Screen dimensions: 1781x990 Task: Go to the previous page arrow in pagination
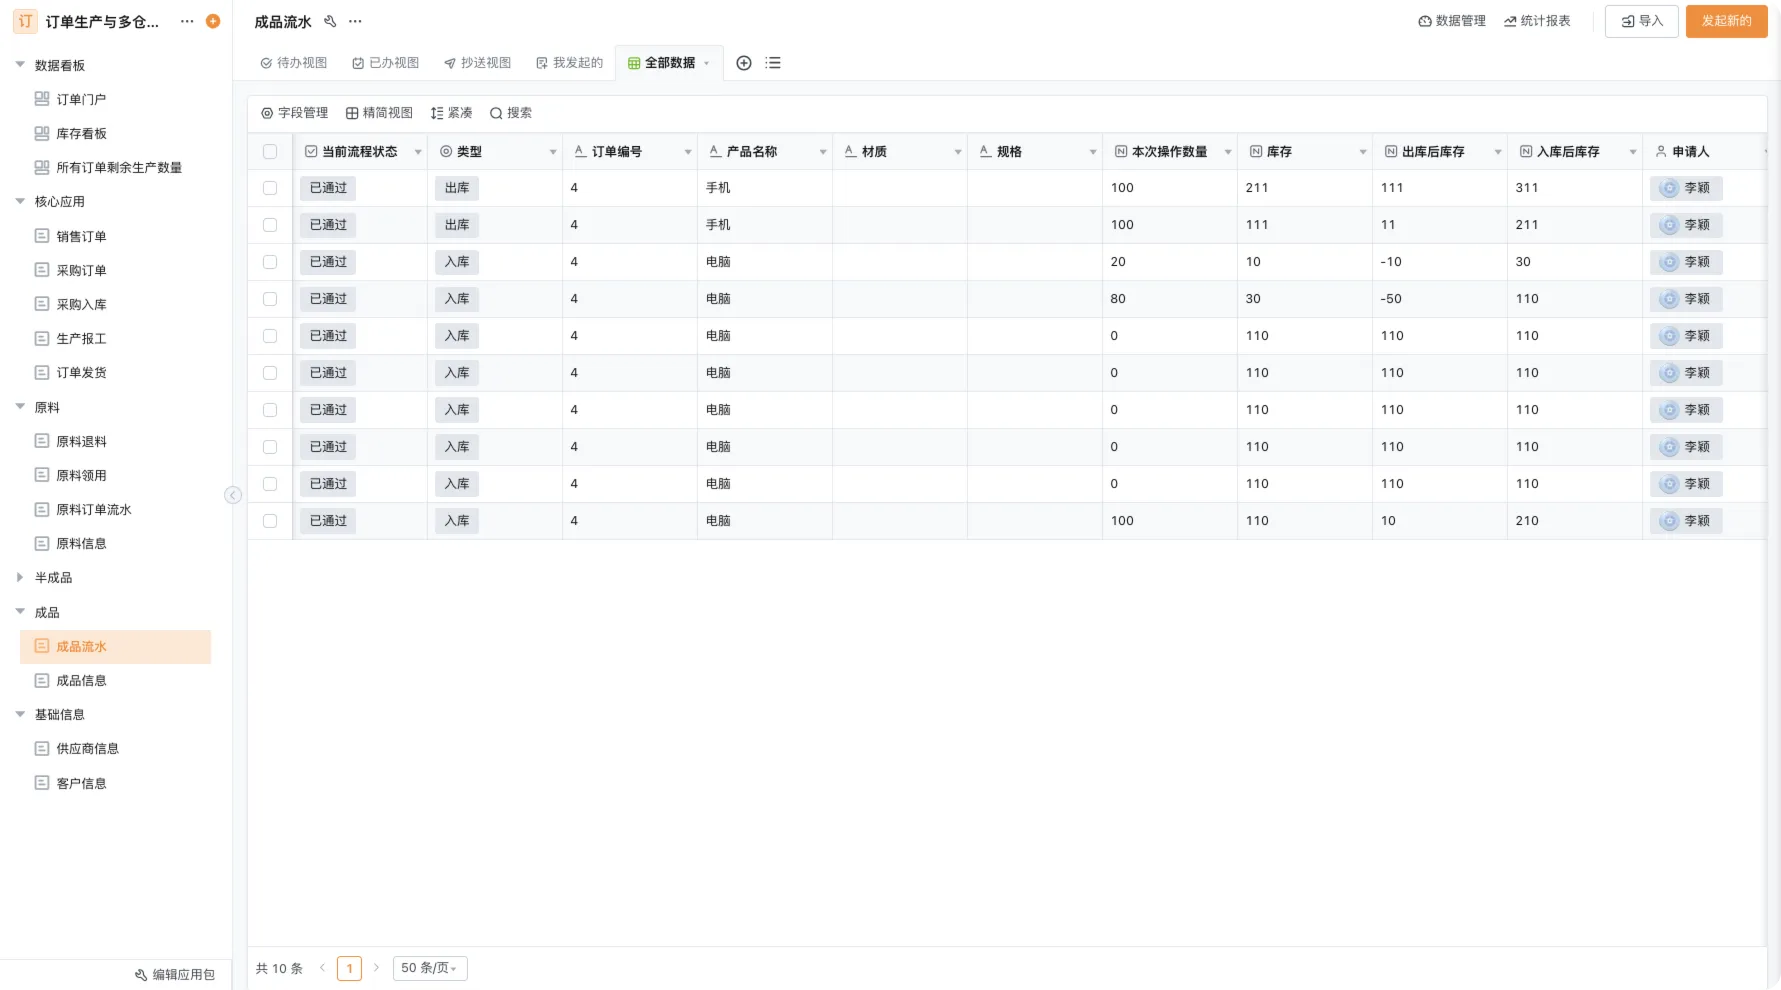322,968
